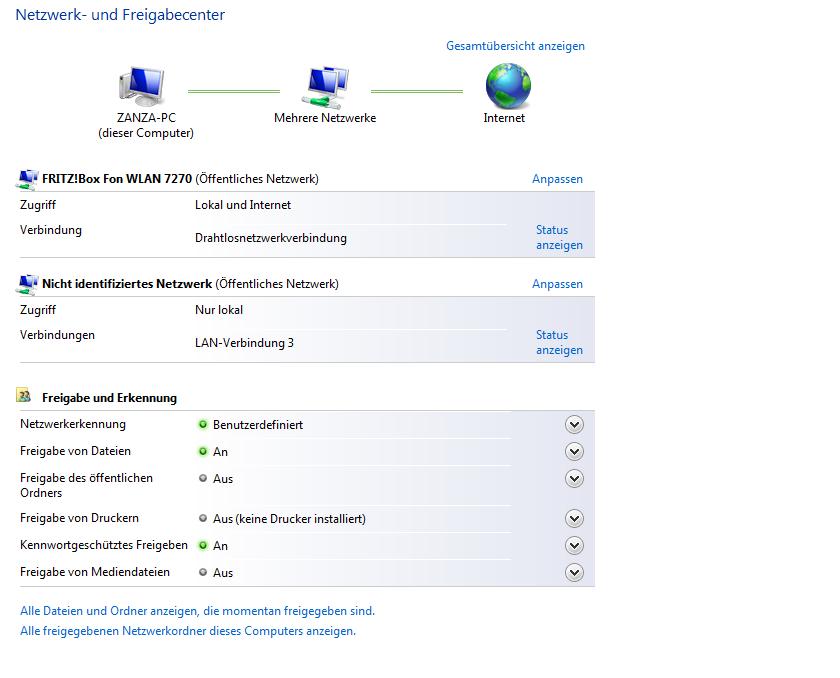Click the LAN-Verbindung 3 text
Image resolution: width=840 pixels, height=678 pixels.
[244, 343]
